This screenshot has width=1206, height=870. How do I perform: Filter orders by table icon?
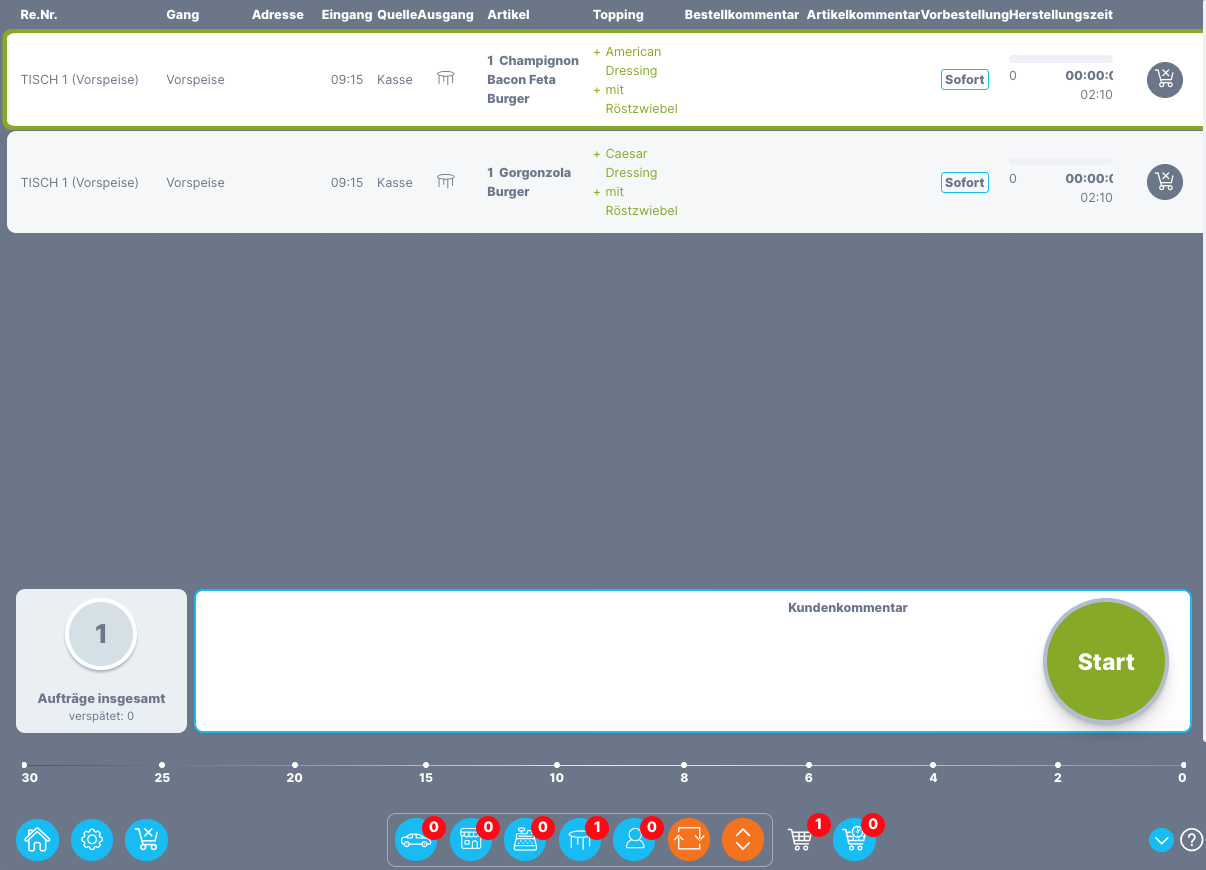(x=579, y=840)
